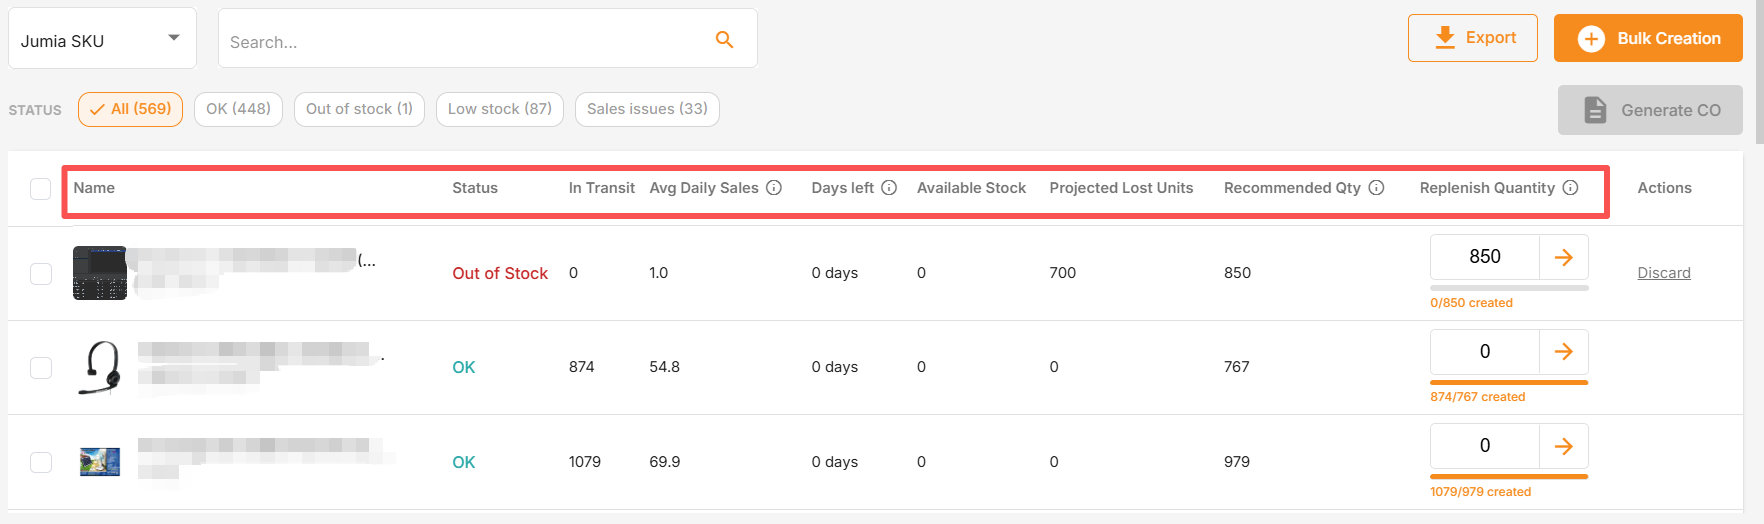The height and width of the screenshot is (524, 1764).
Task: Click the Bulk Creation button
Action: 1648,38
